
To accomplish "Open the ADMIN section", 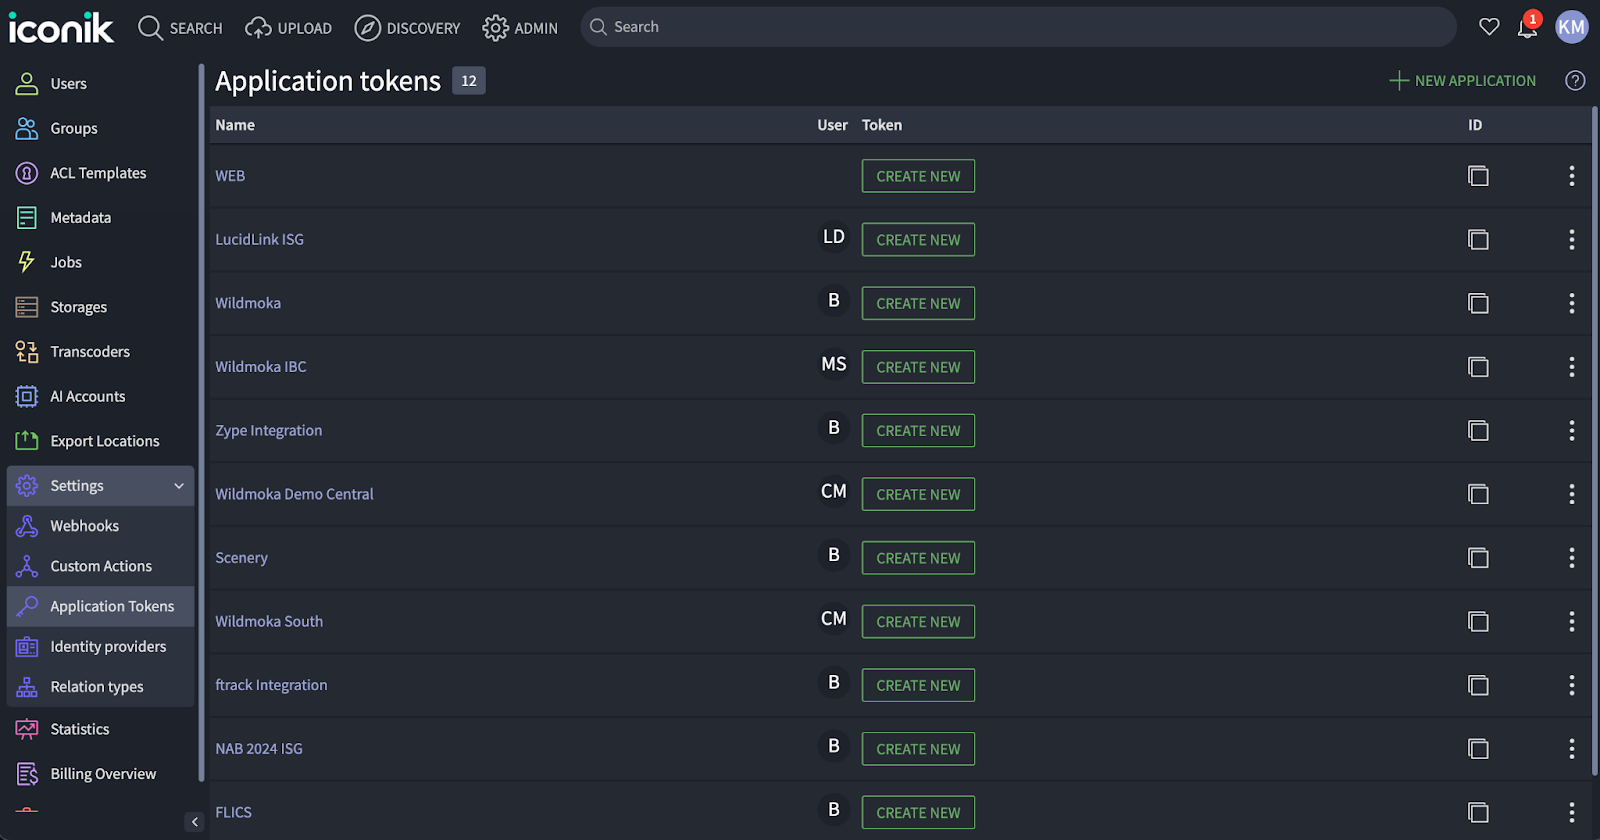I will coord(520,28).
